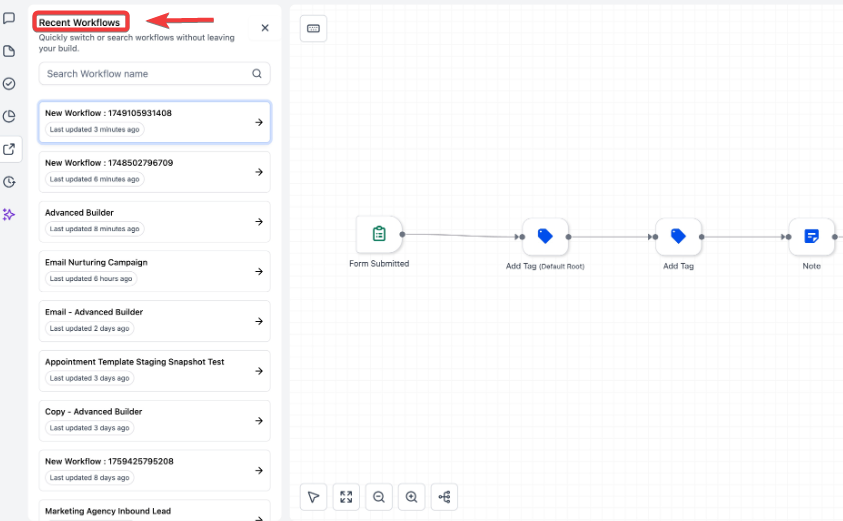This screenshot has height=521, width=843.
Task: Zoom out on the workflow canvas
Action: tap(378, 497)
